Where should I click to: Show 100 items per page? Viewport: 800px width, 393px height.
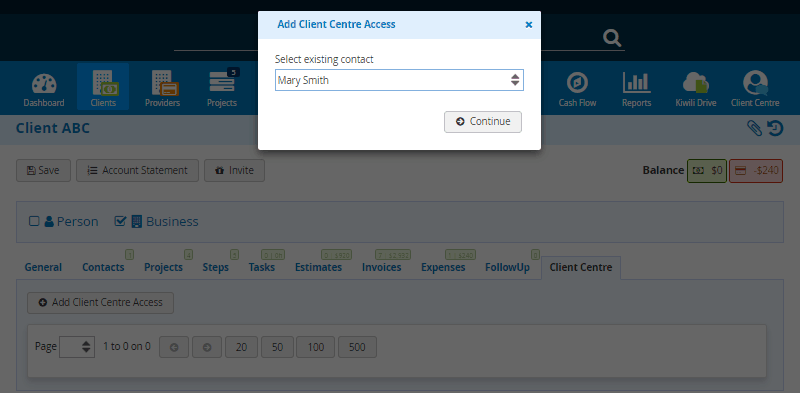click(x=316, y=347)
